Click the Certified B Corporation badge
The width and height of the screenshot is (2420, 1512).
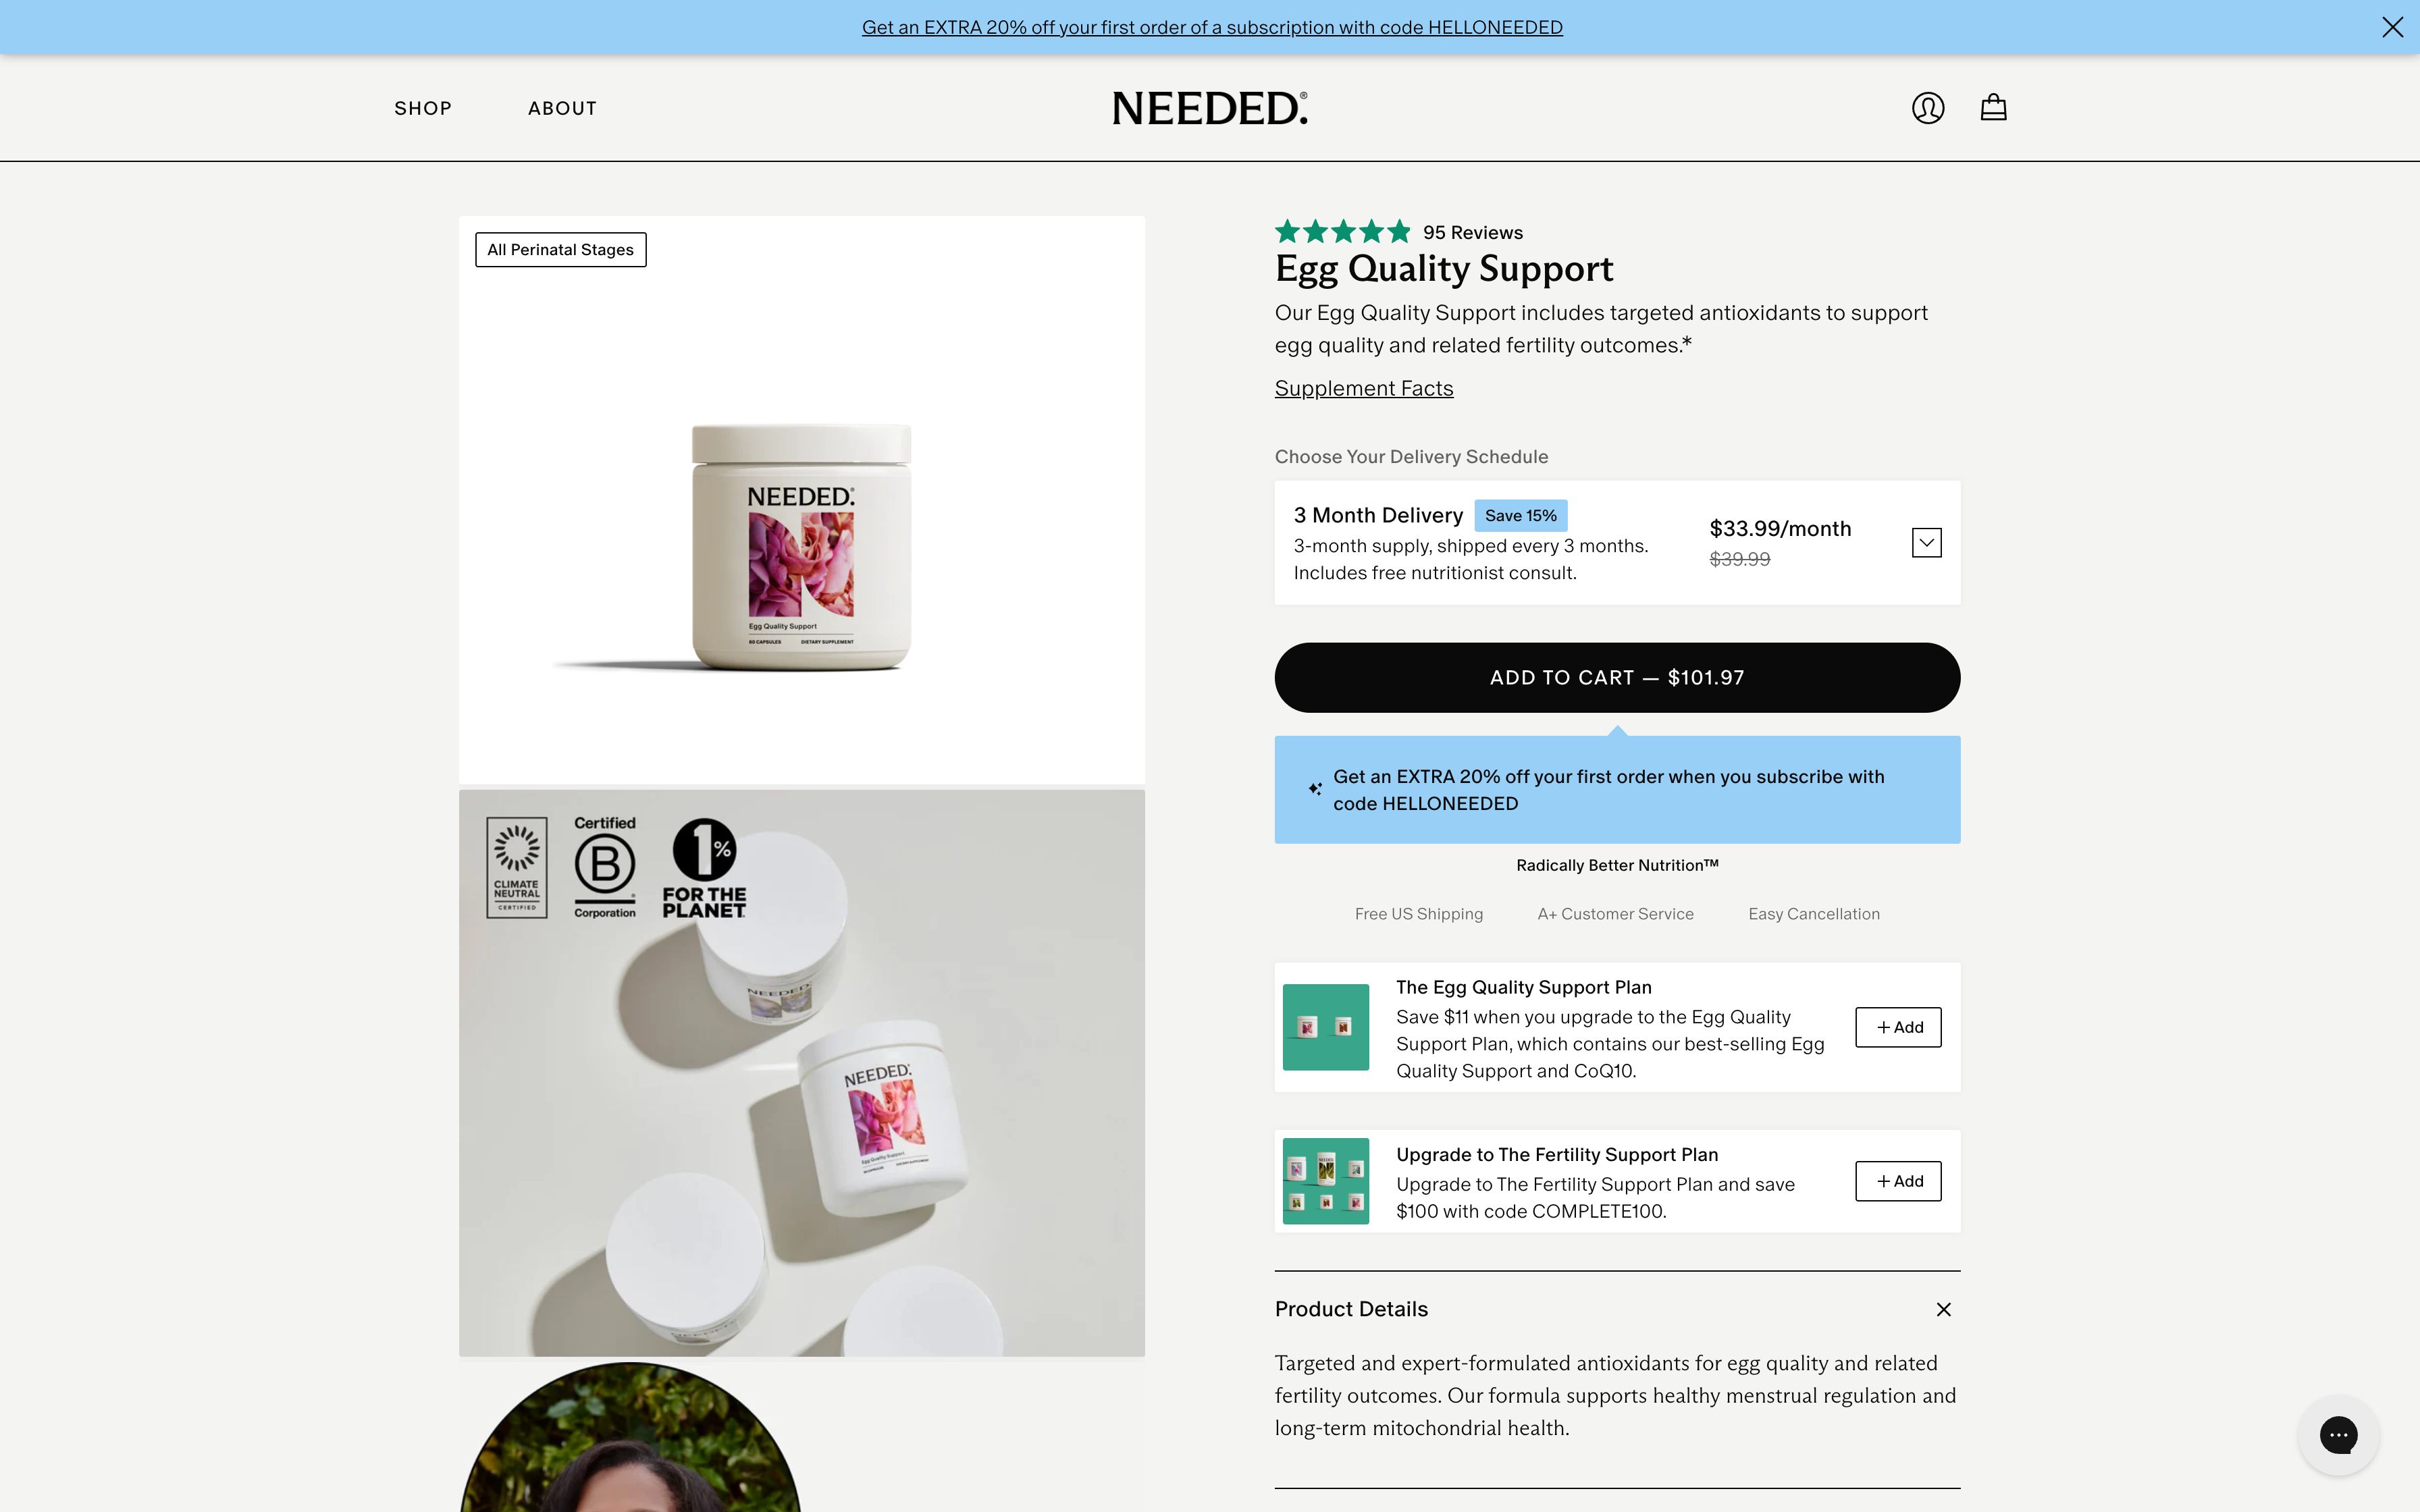click(604, 867)
